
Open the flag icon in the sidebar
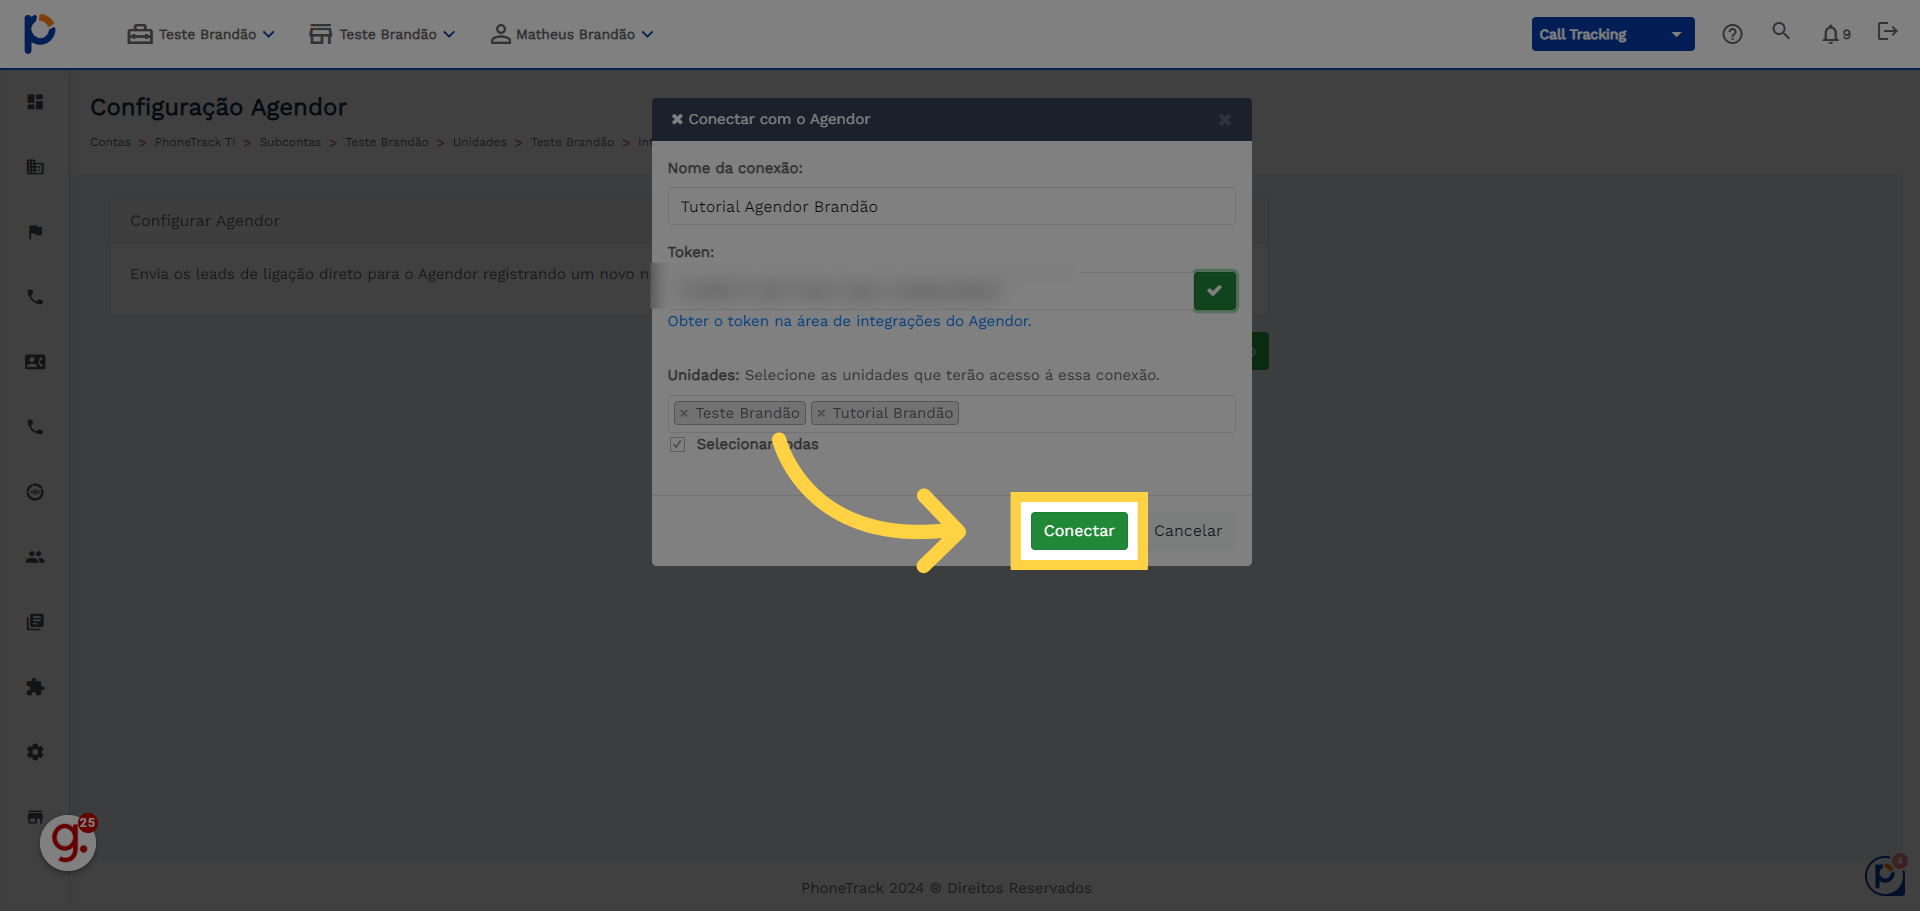coord(35,232)
